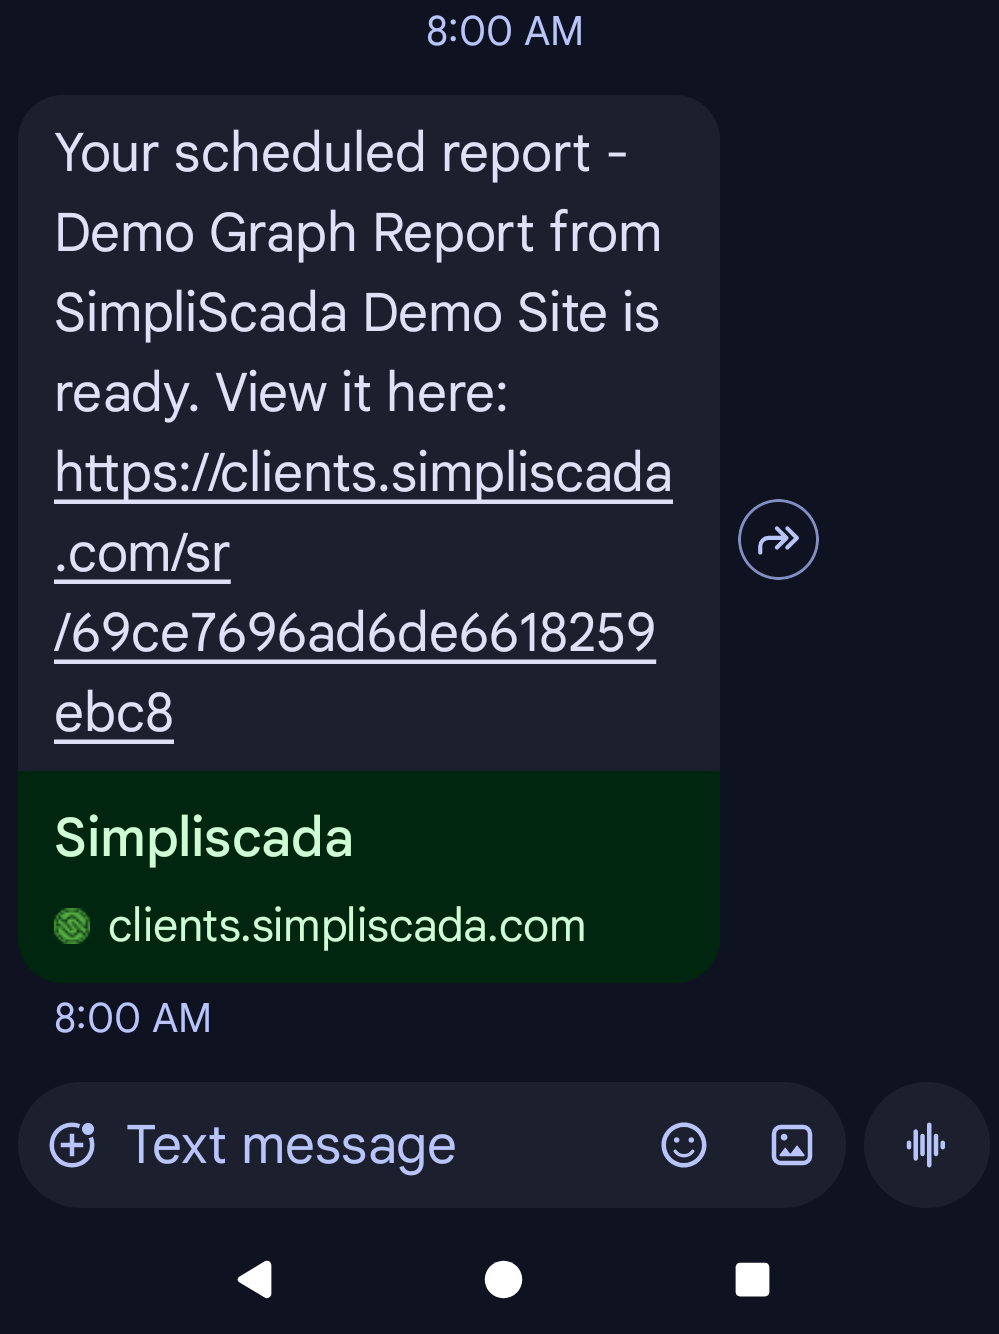Open the https://clients.simpliscada link line
This screenshot has width=999, height=1334.
(x=363, y=473)
